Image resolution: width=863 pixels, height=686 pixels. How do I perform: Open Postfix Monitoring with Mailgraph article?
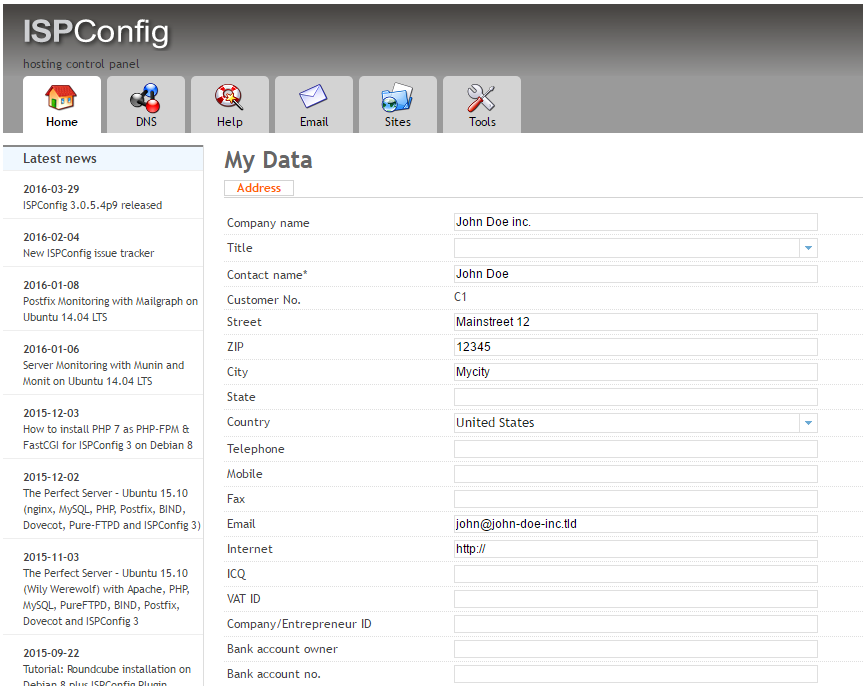coord(110,309)
